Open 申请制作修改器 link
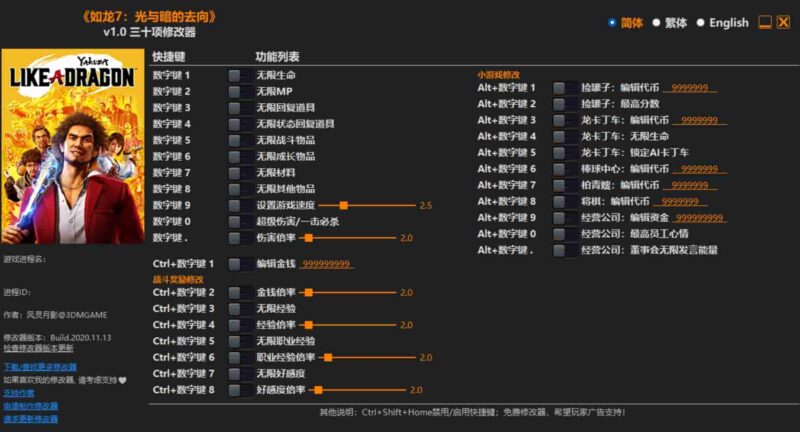The height and width of the screenshot is (432, 800). [31, 406]
